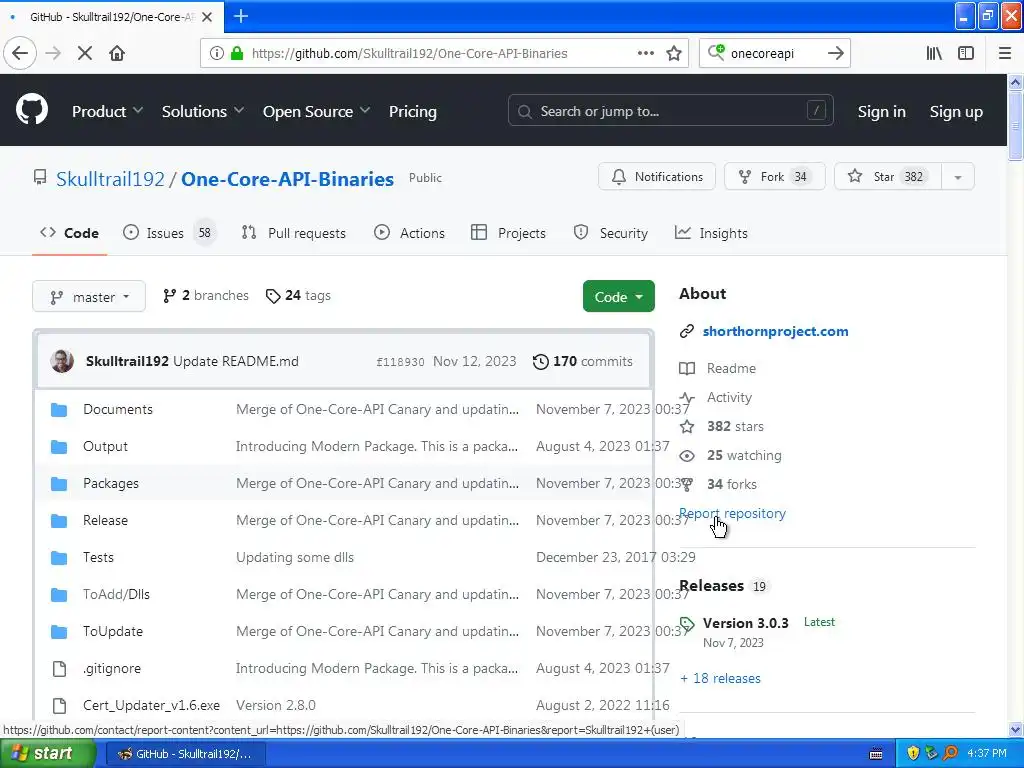This screenshot has width=1024, height=768.
Task: Click Sign up
Action: pyautogui.click(x=956, y=112)
